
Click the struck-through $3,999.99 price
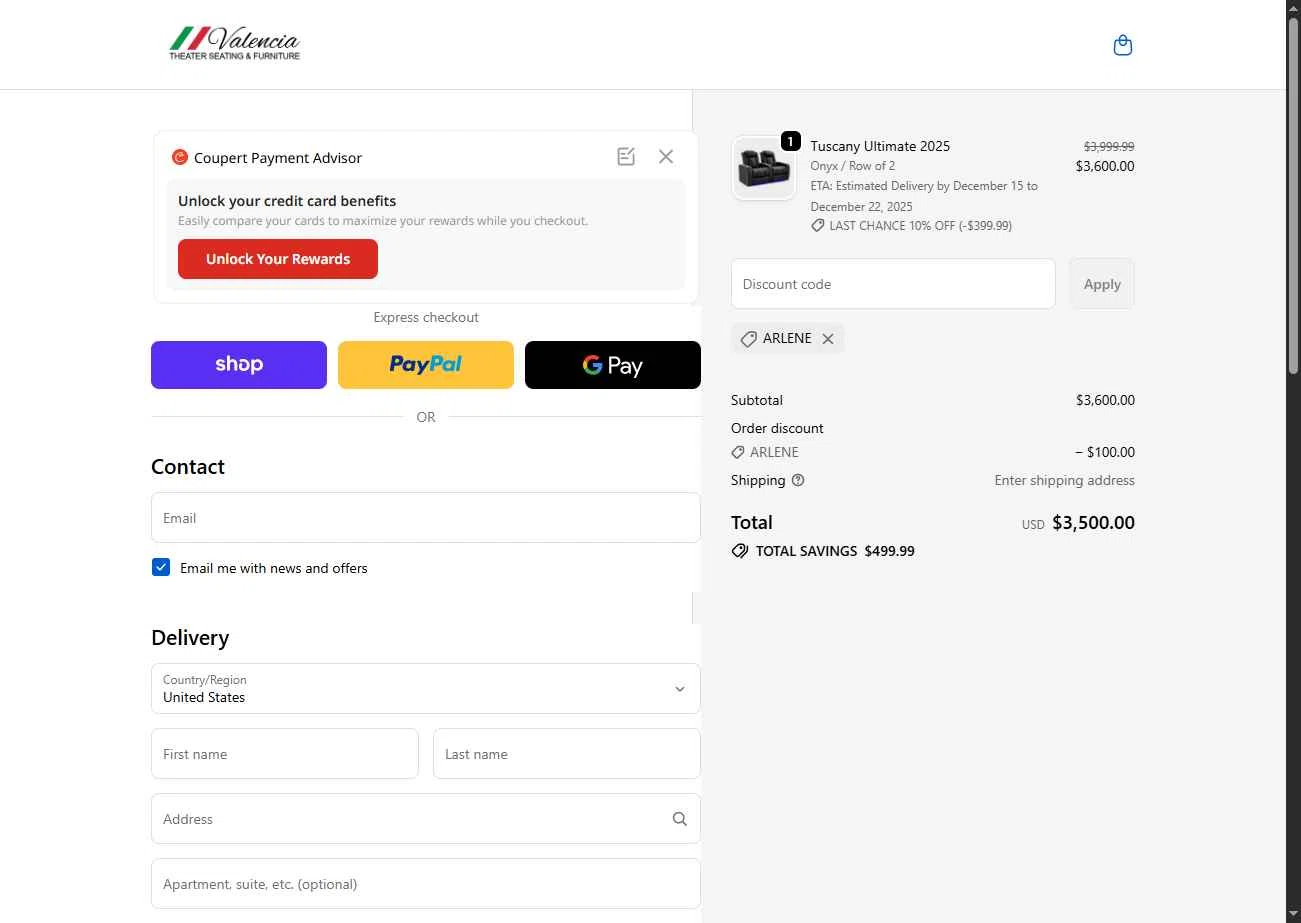(x=1109, y=146)
